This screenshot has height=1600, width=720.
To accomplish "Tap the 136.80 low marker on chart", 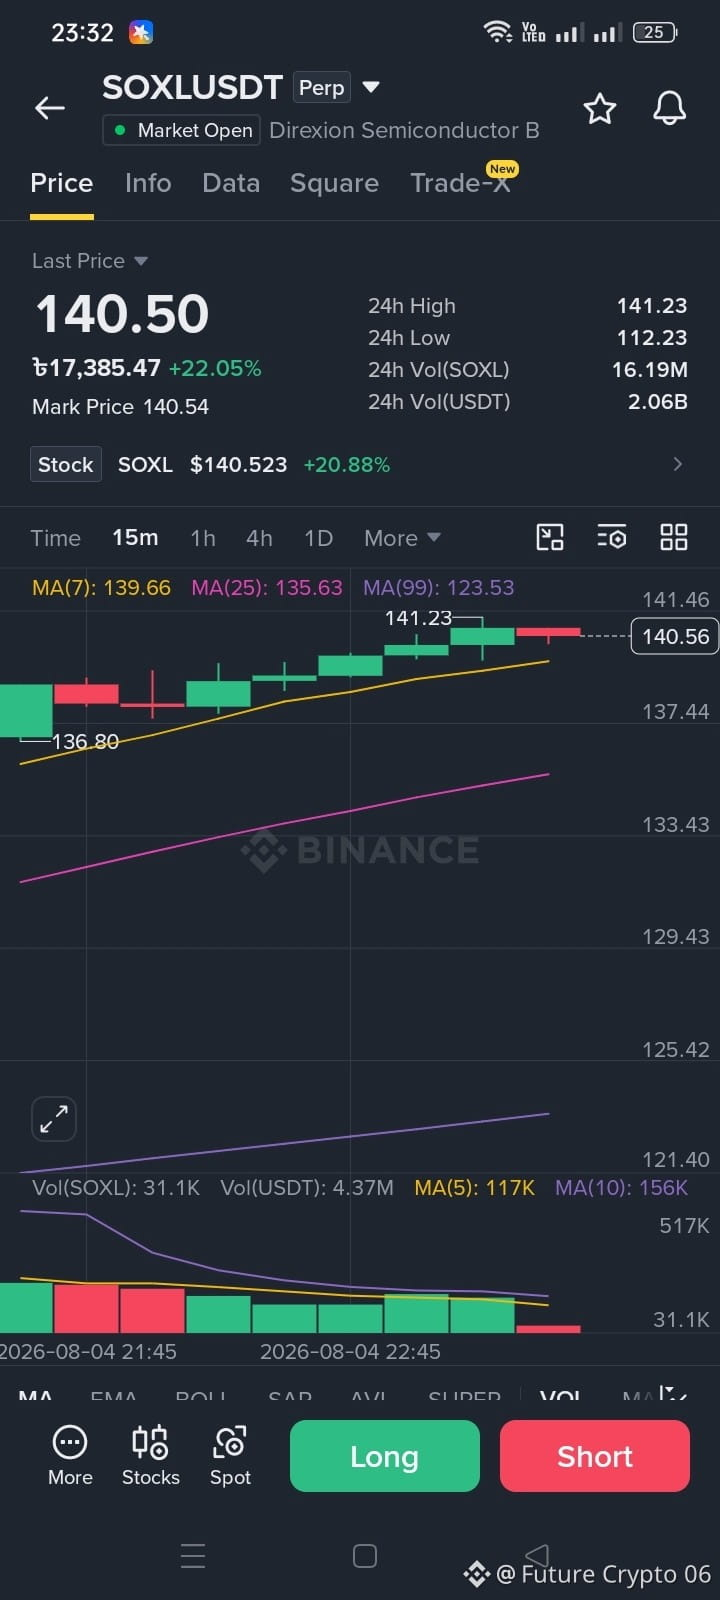I will 85,741.
